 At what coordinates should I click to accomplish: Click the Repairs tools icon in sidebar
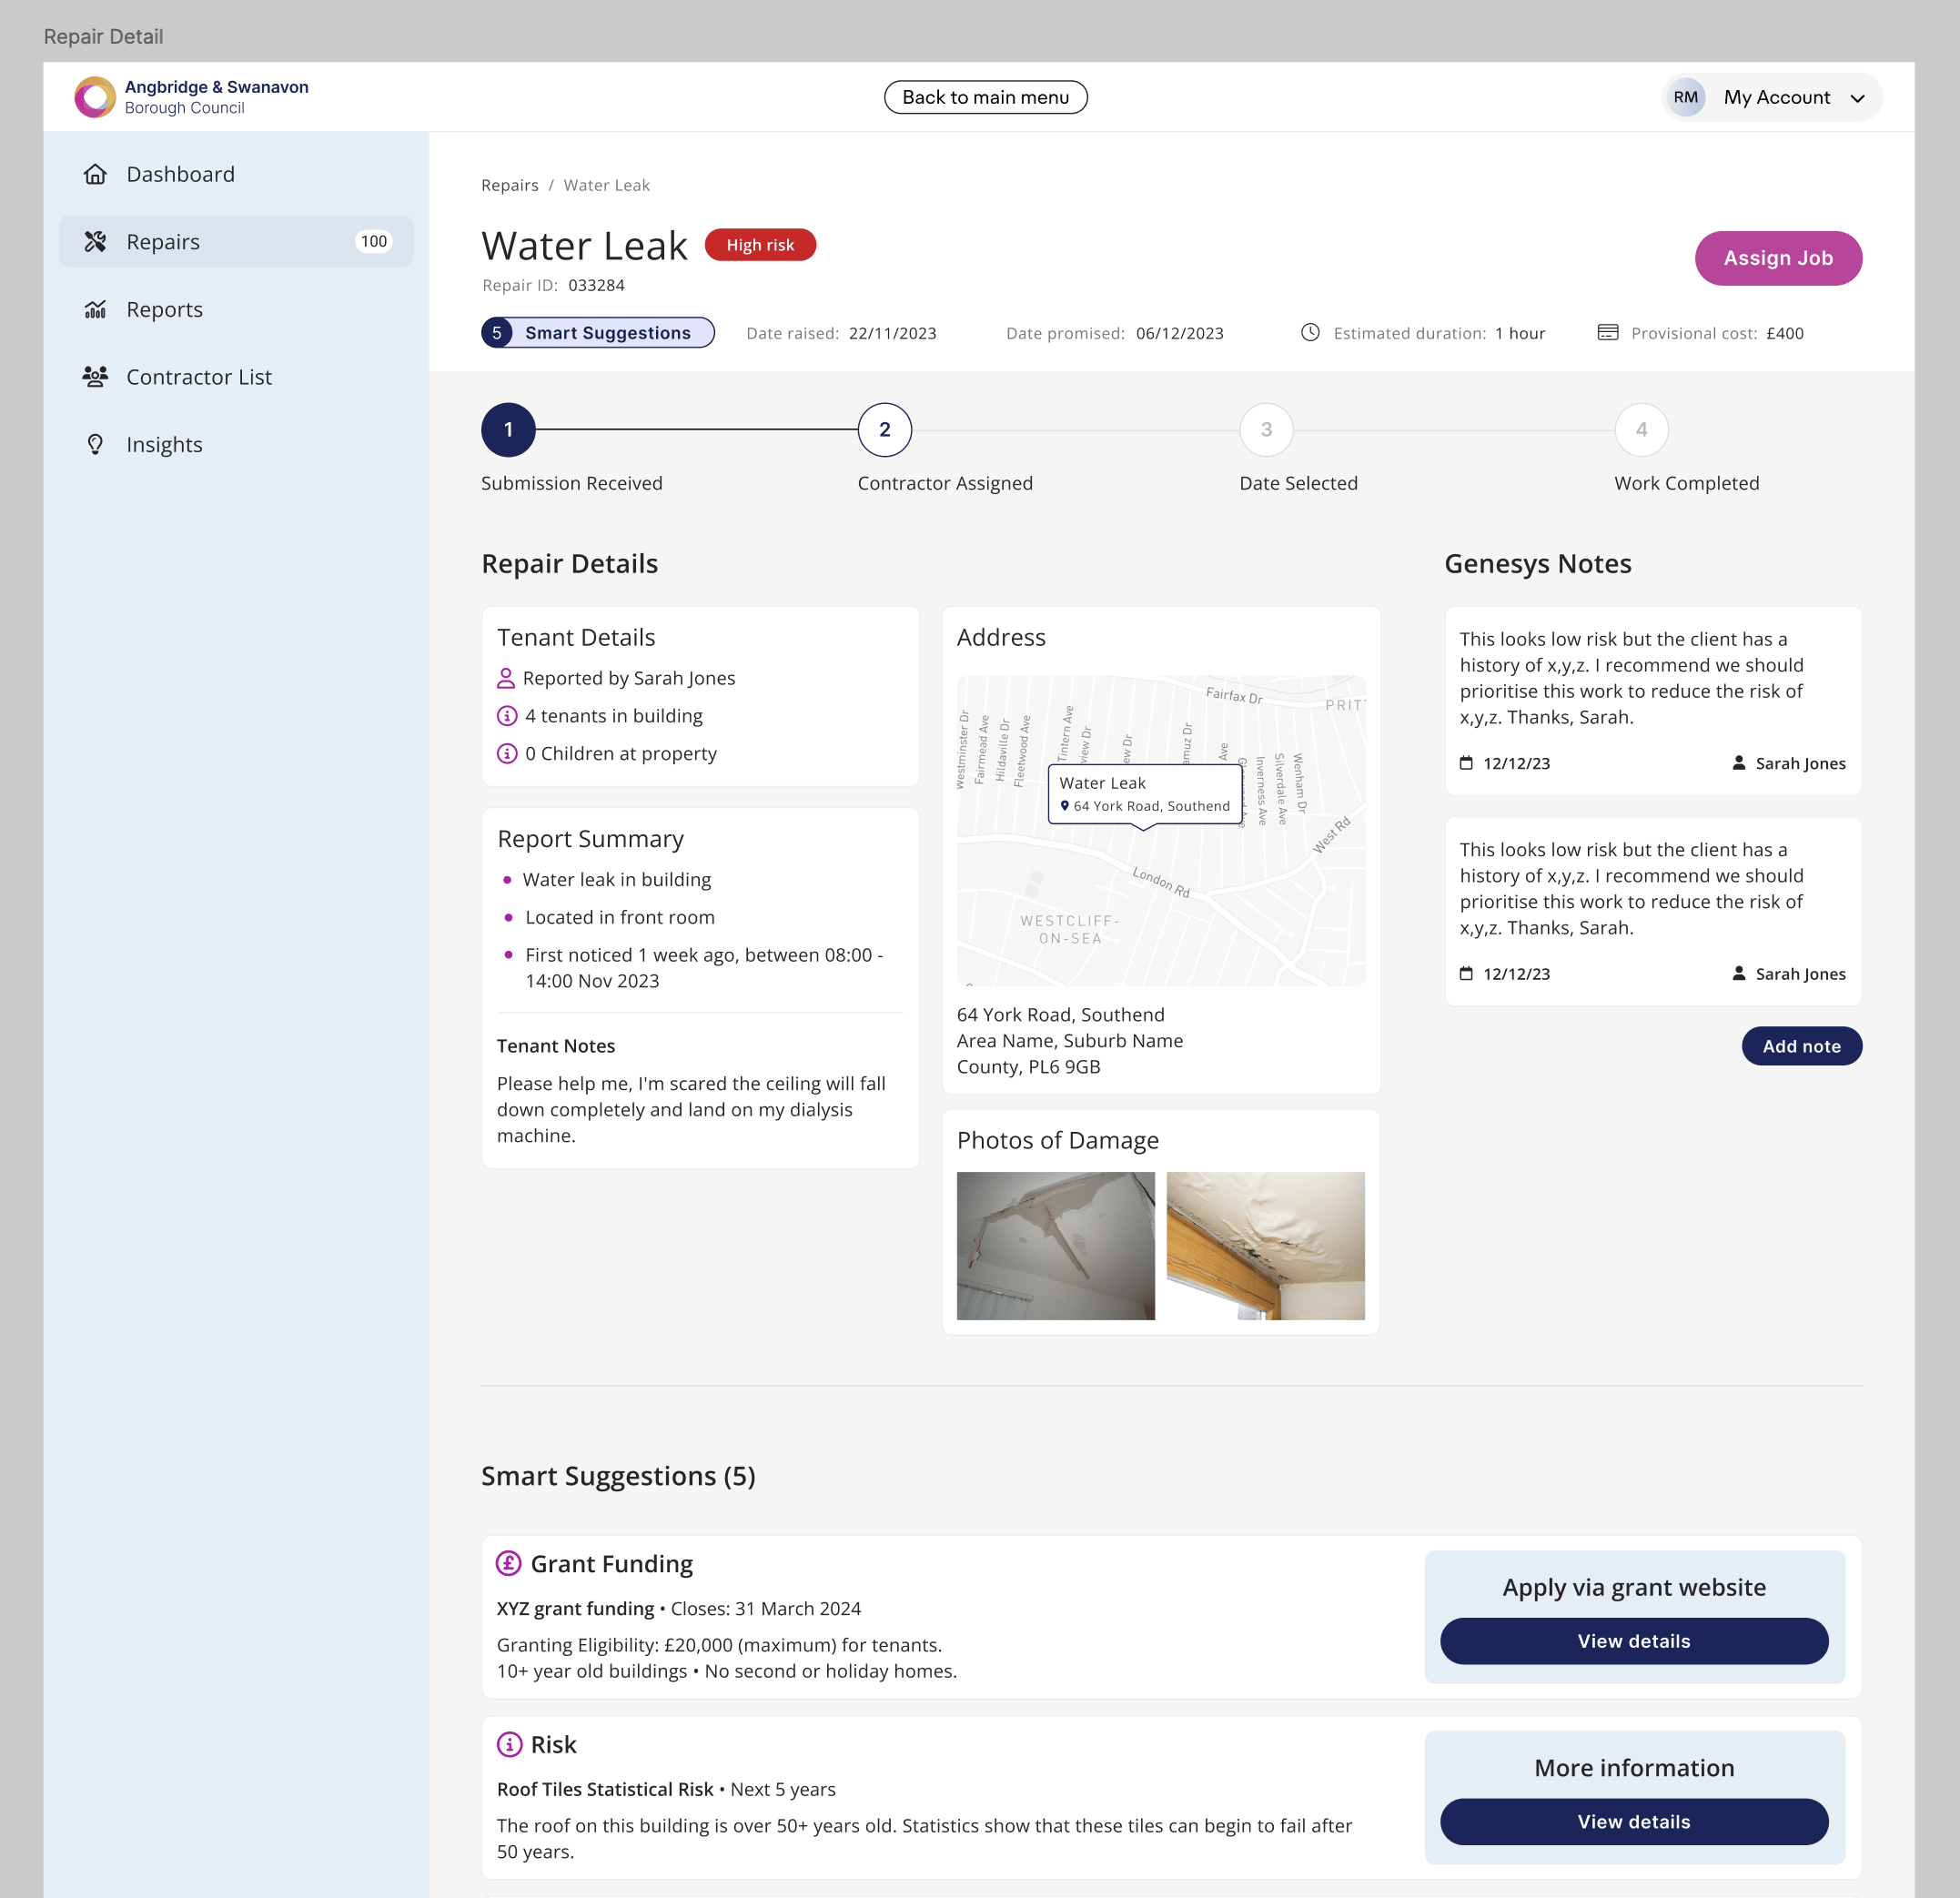tap(95, 242)
